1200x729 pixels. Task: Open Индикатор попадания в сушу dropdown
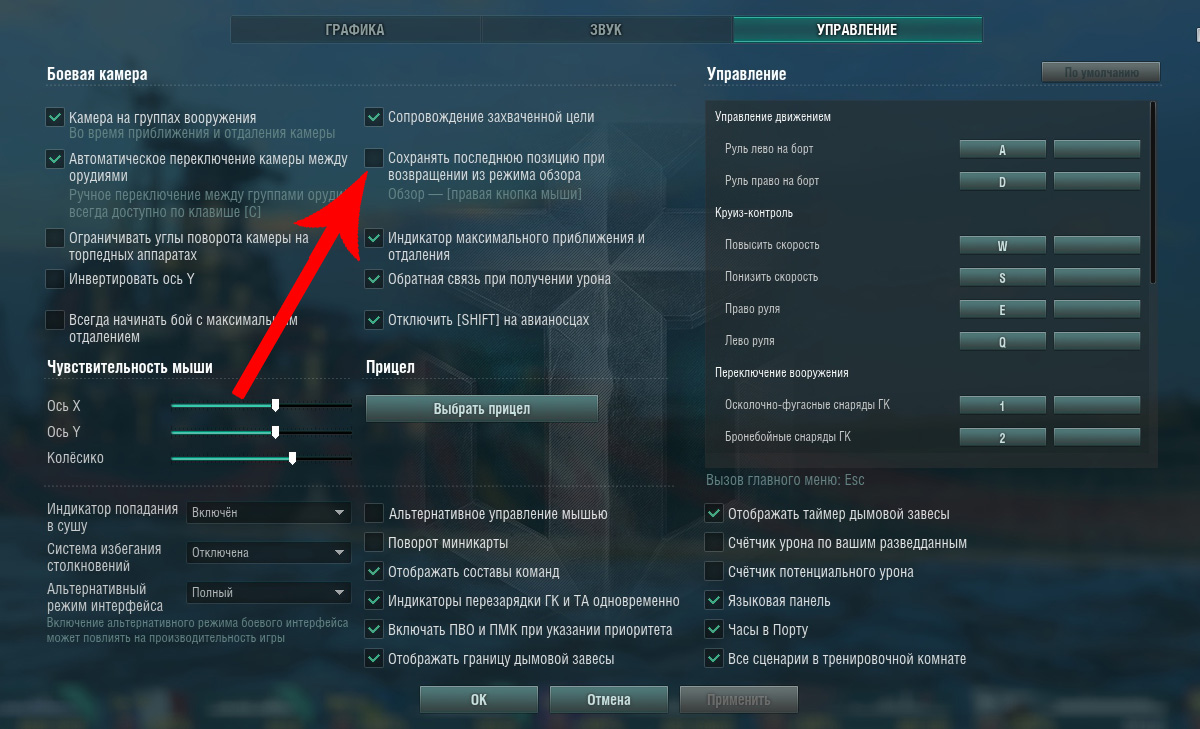(269, 513)
